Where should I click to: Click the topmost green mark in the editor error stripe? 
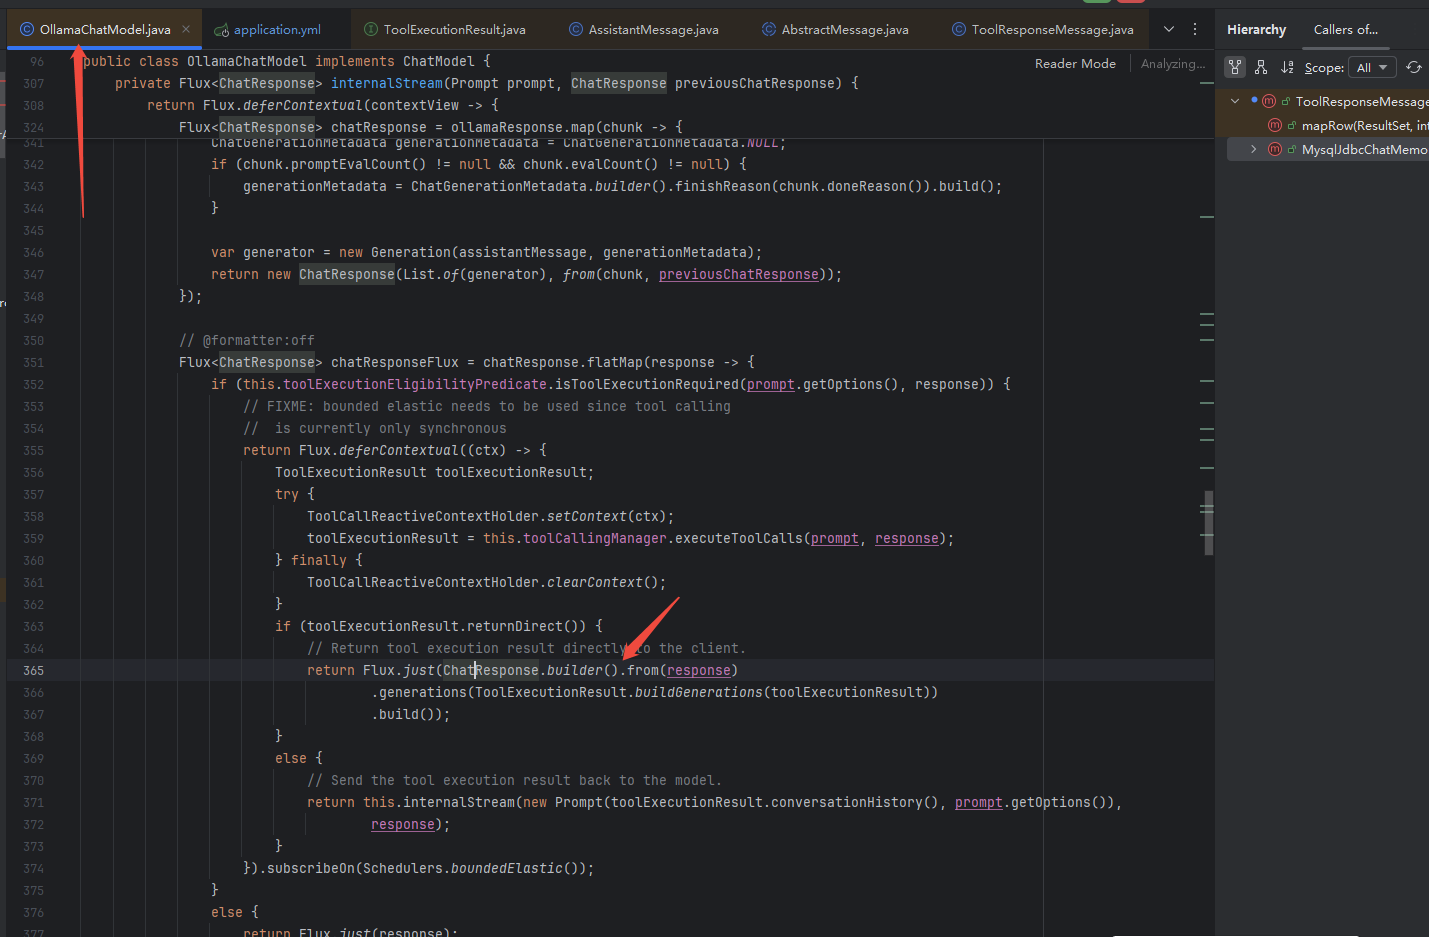1207,84
